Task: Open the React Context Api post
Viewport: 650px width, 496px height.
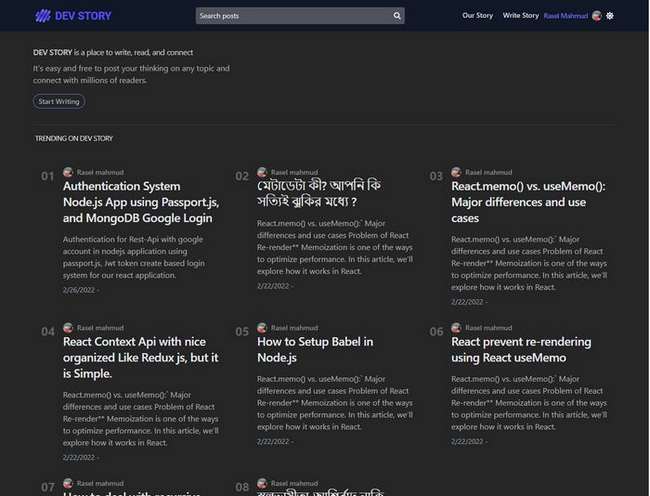Action: pyautogui.click(x=141, y=358)
